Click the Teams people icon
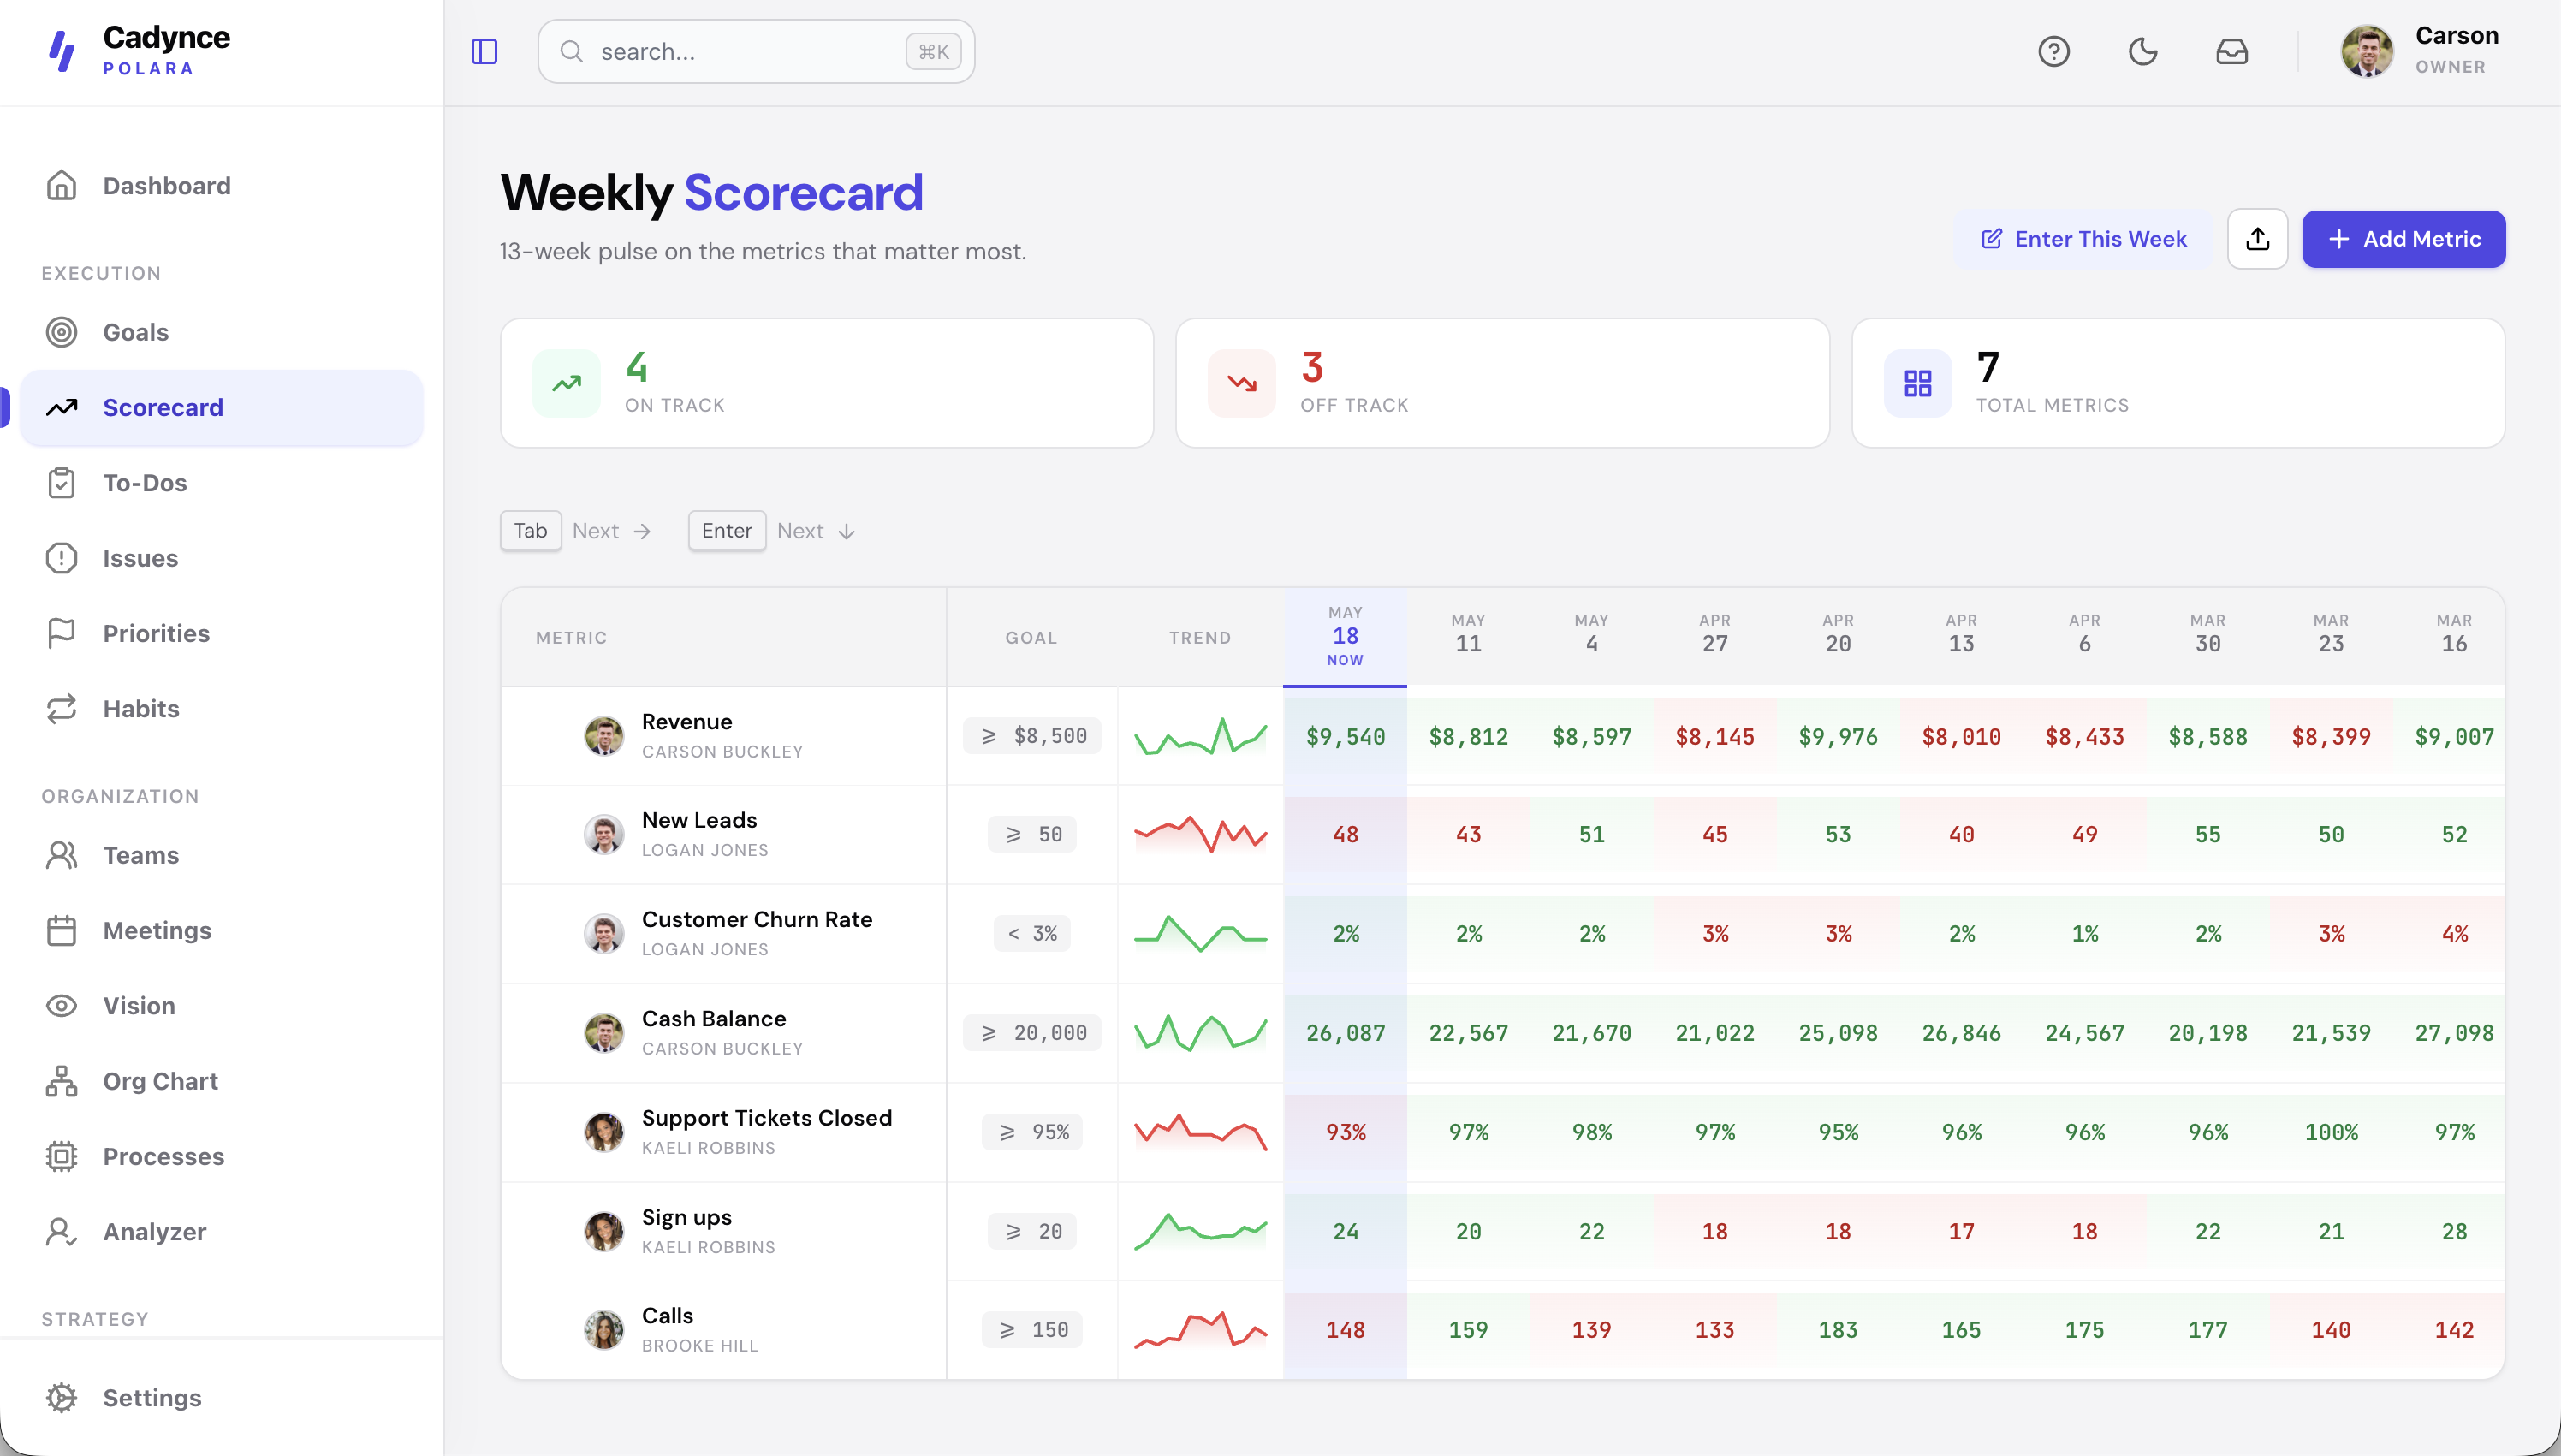The width and height of the screenshot is (2561, 1456). [x=62, y=855]
